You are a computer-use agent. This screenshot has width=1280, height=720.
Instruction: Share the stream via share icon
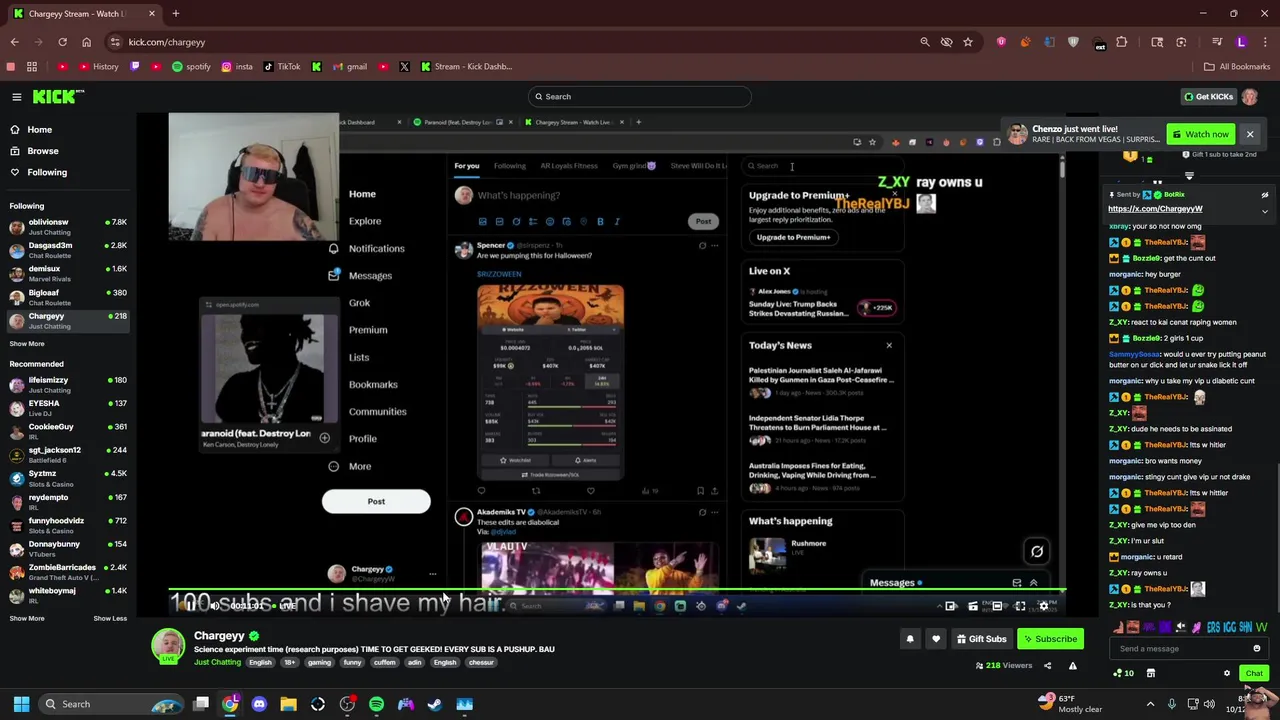[1047, 666]
